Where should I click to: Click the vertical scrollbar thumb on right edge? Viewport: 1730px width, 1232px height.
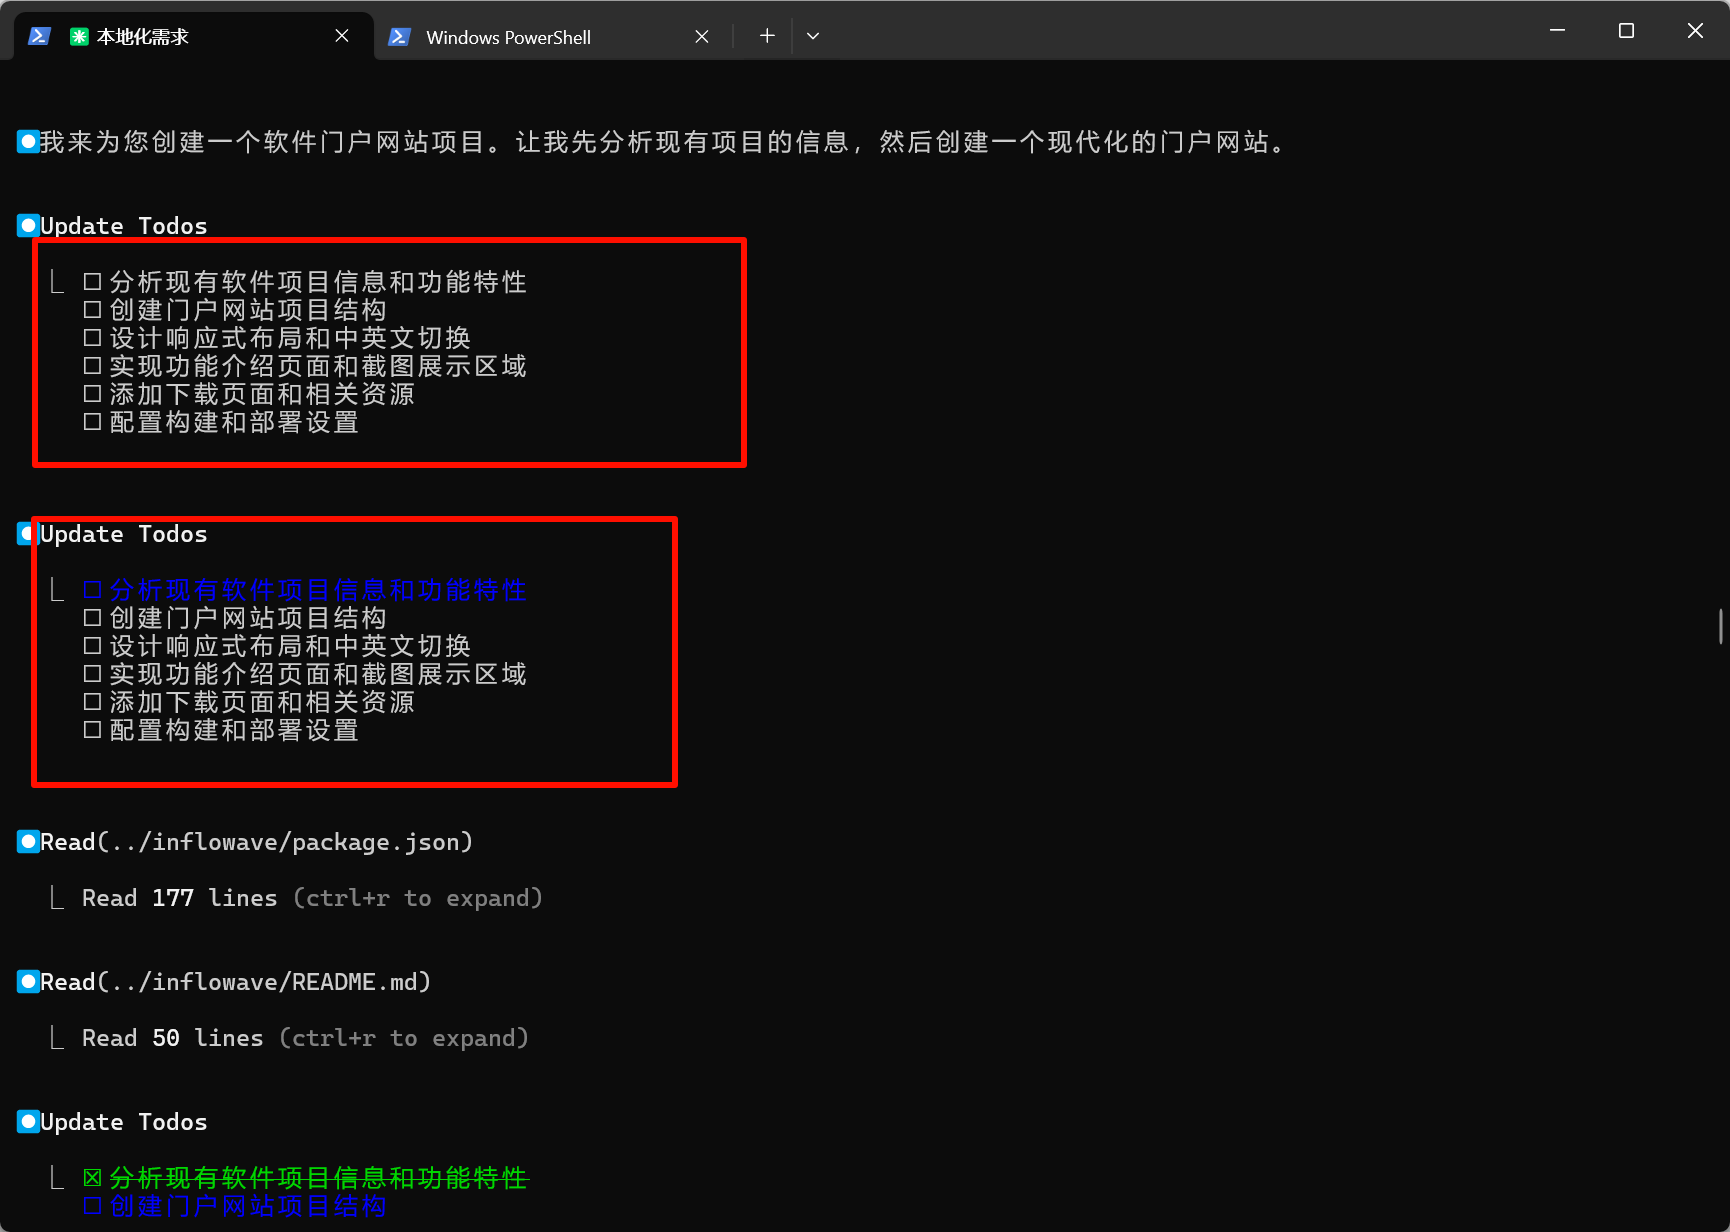click(x=1720, y=627)
